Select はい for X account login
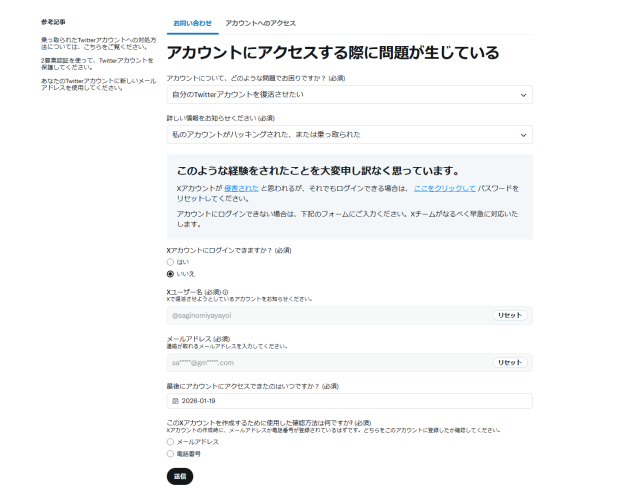 point(170,261)
